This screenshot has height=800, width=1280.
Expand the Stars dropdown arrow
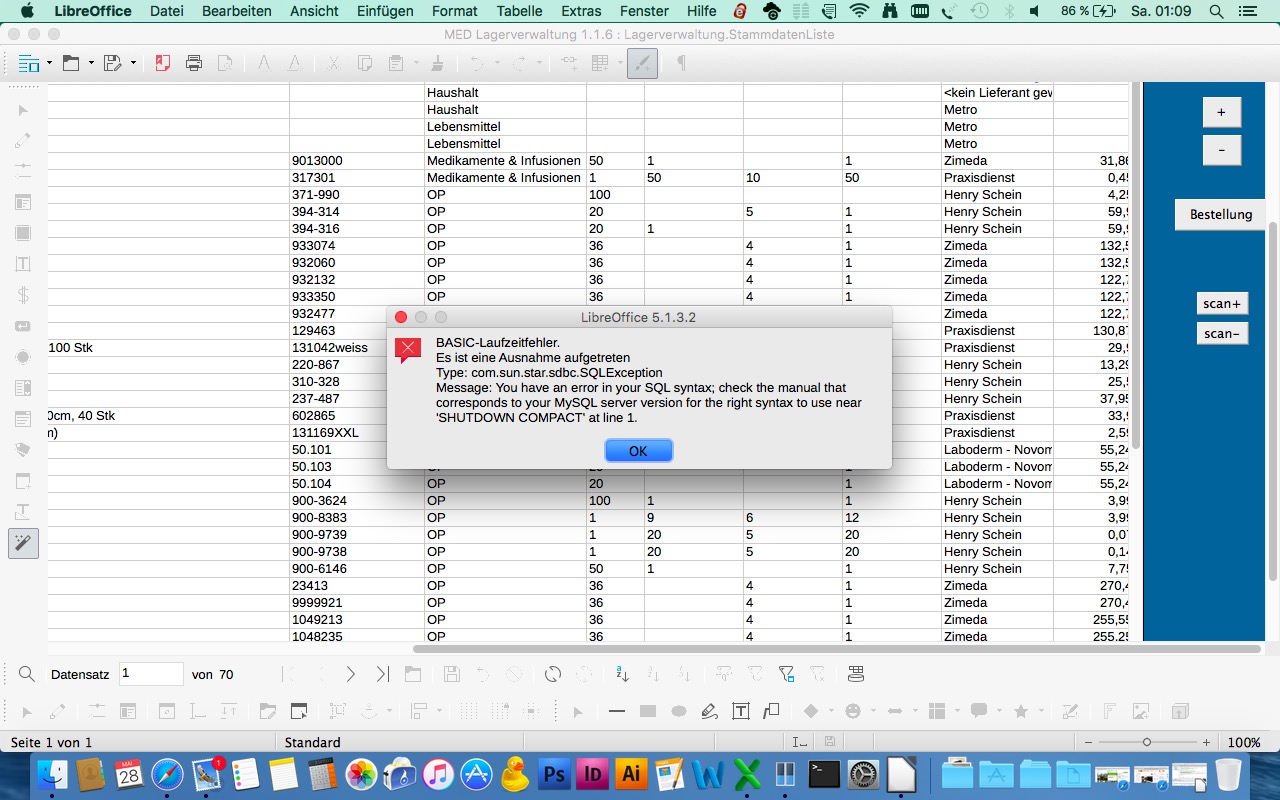1041,711
